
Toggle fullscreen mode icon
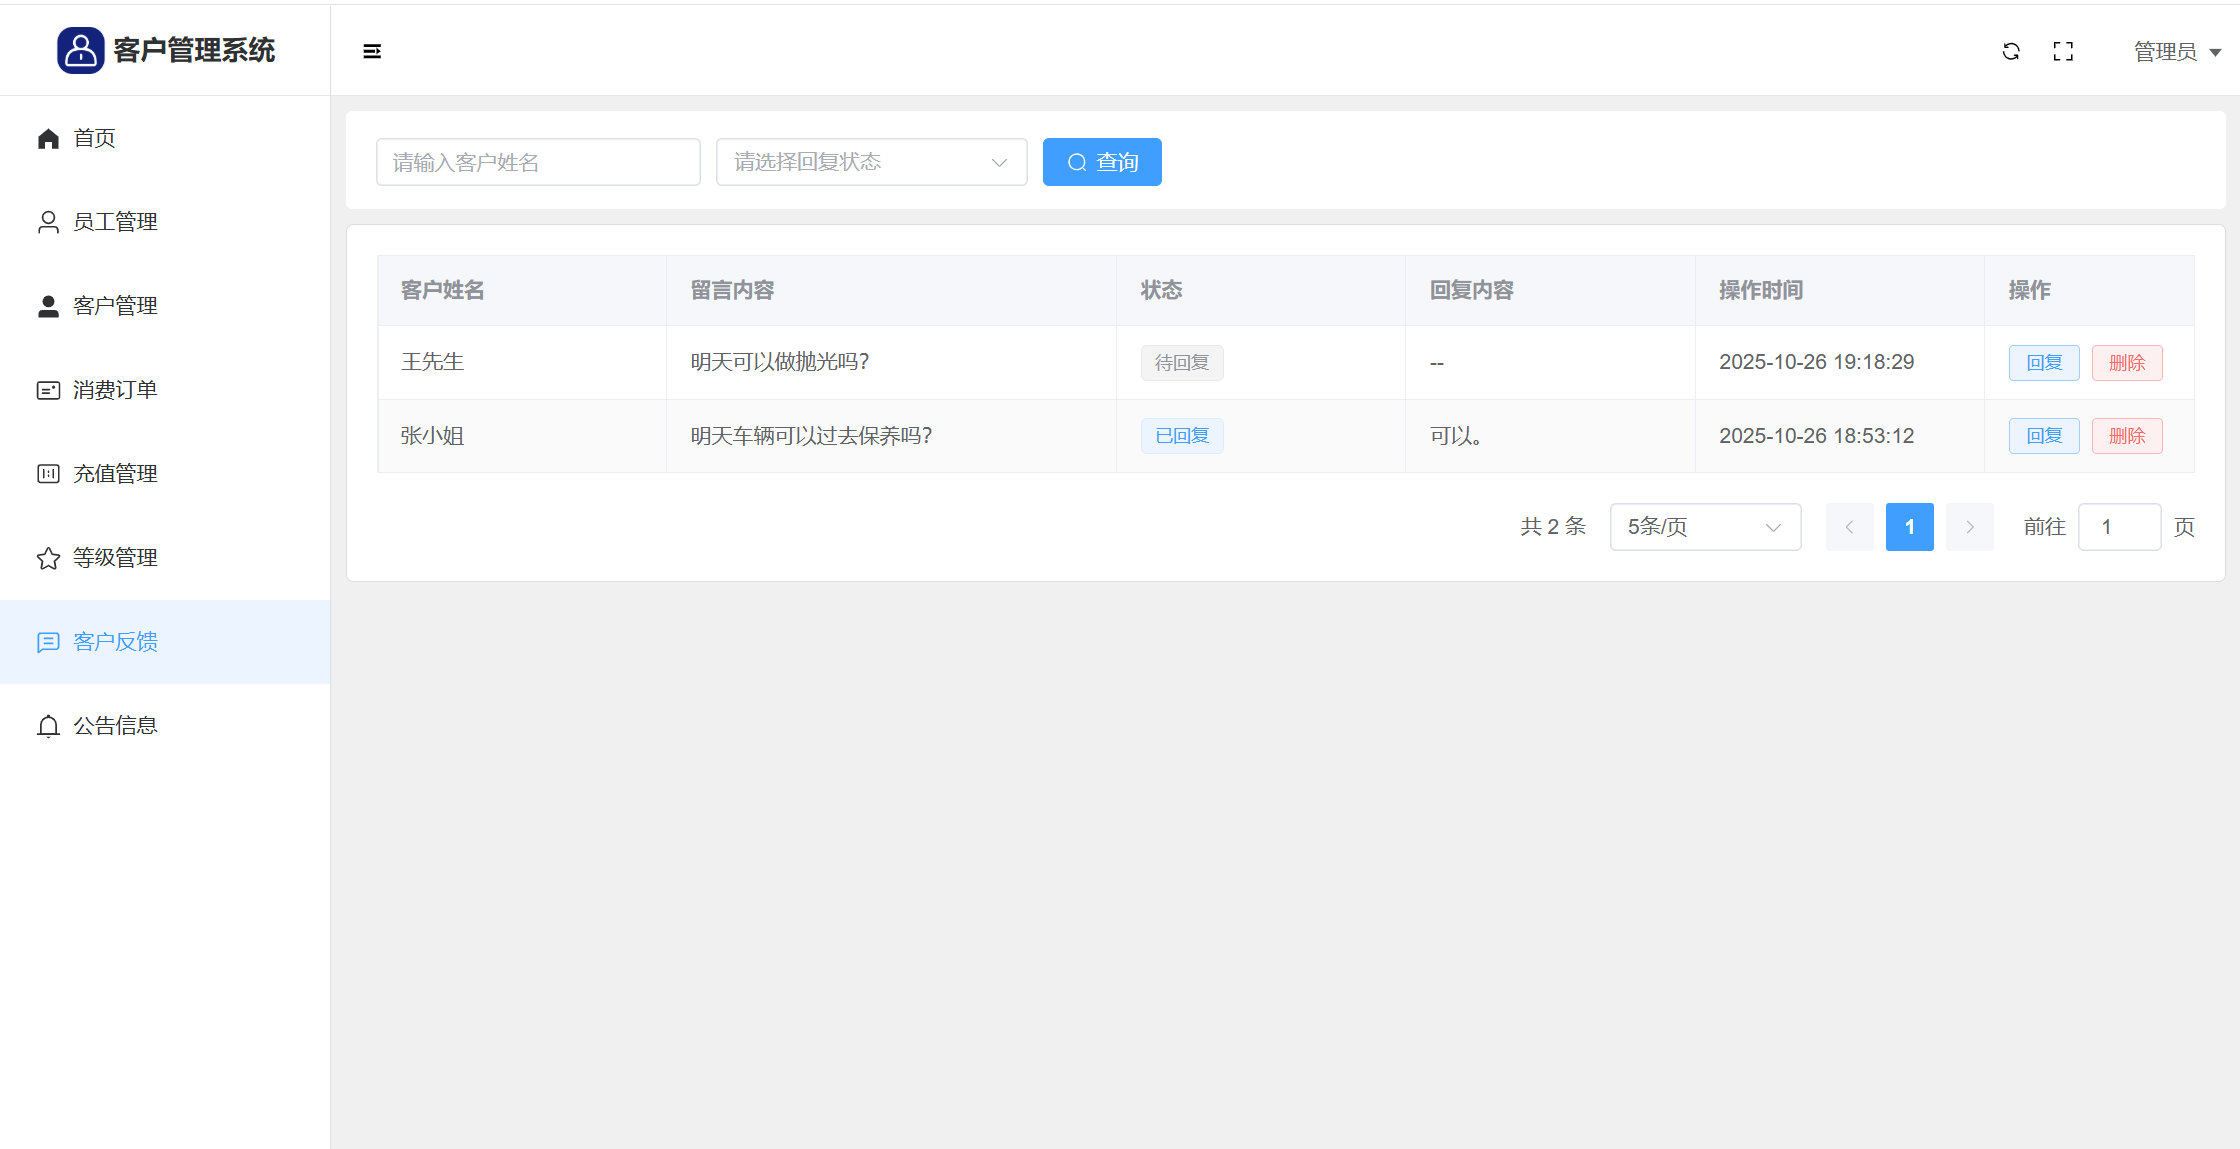coord(2063,51)
